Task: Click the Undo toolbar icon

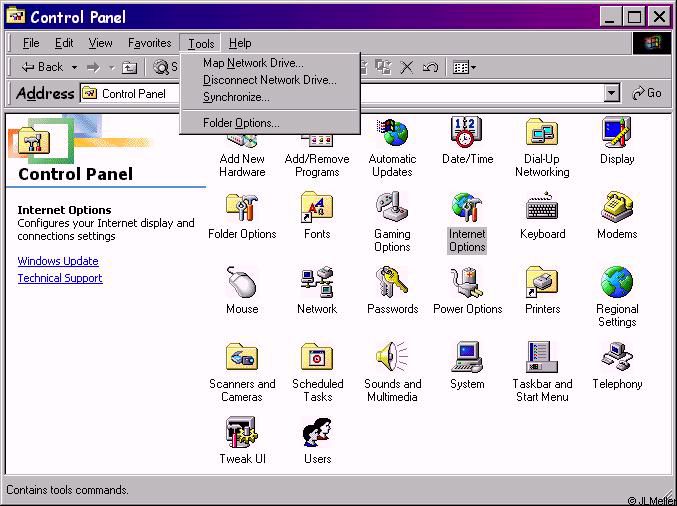Action: [430, 67]
